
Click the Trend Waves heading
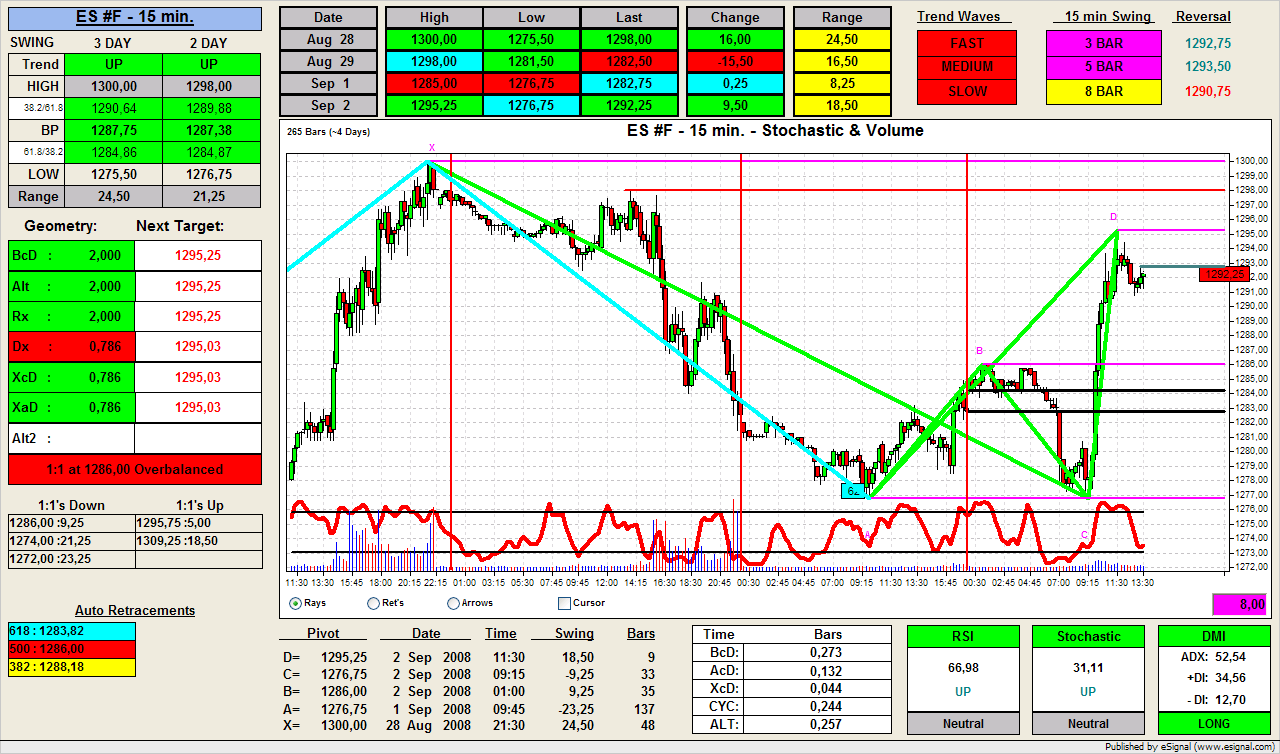pos(958,16)
